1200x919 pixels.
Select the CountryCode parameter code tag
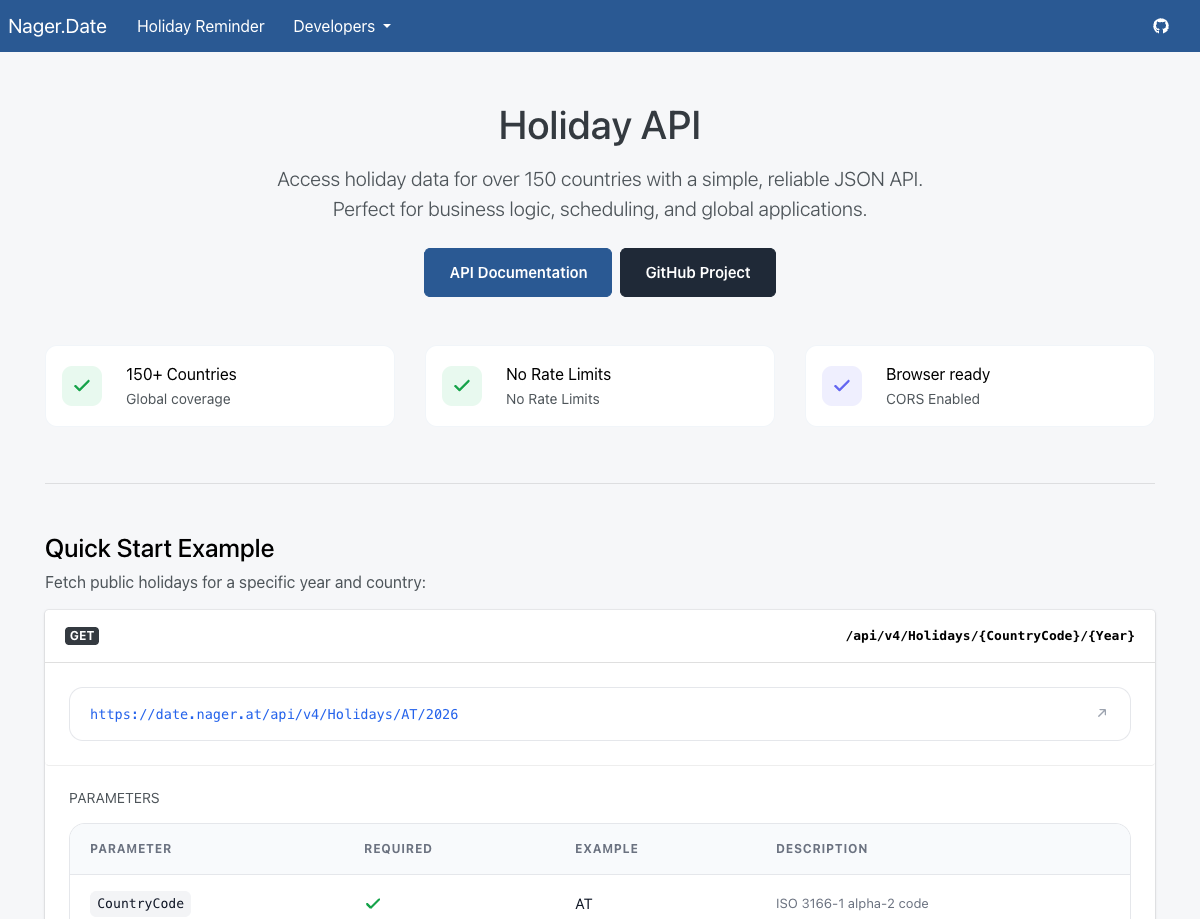(x=140, y=903)
